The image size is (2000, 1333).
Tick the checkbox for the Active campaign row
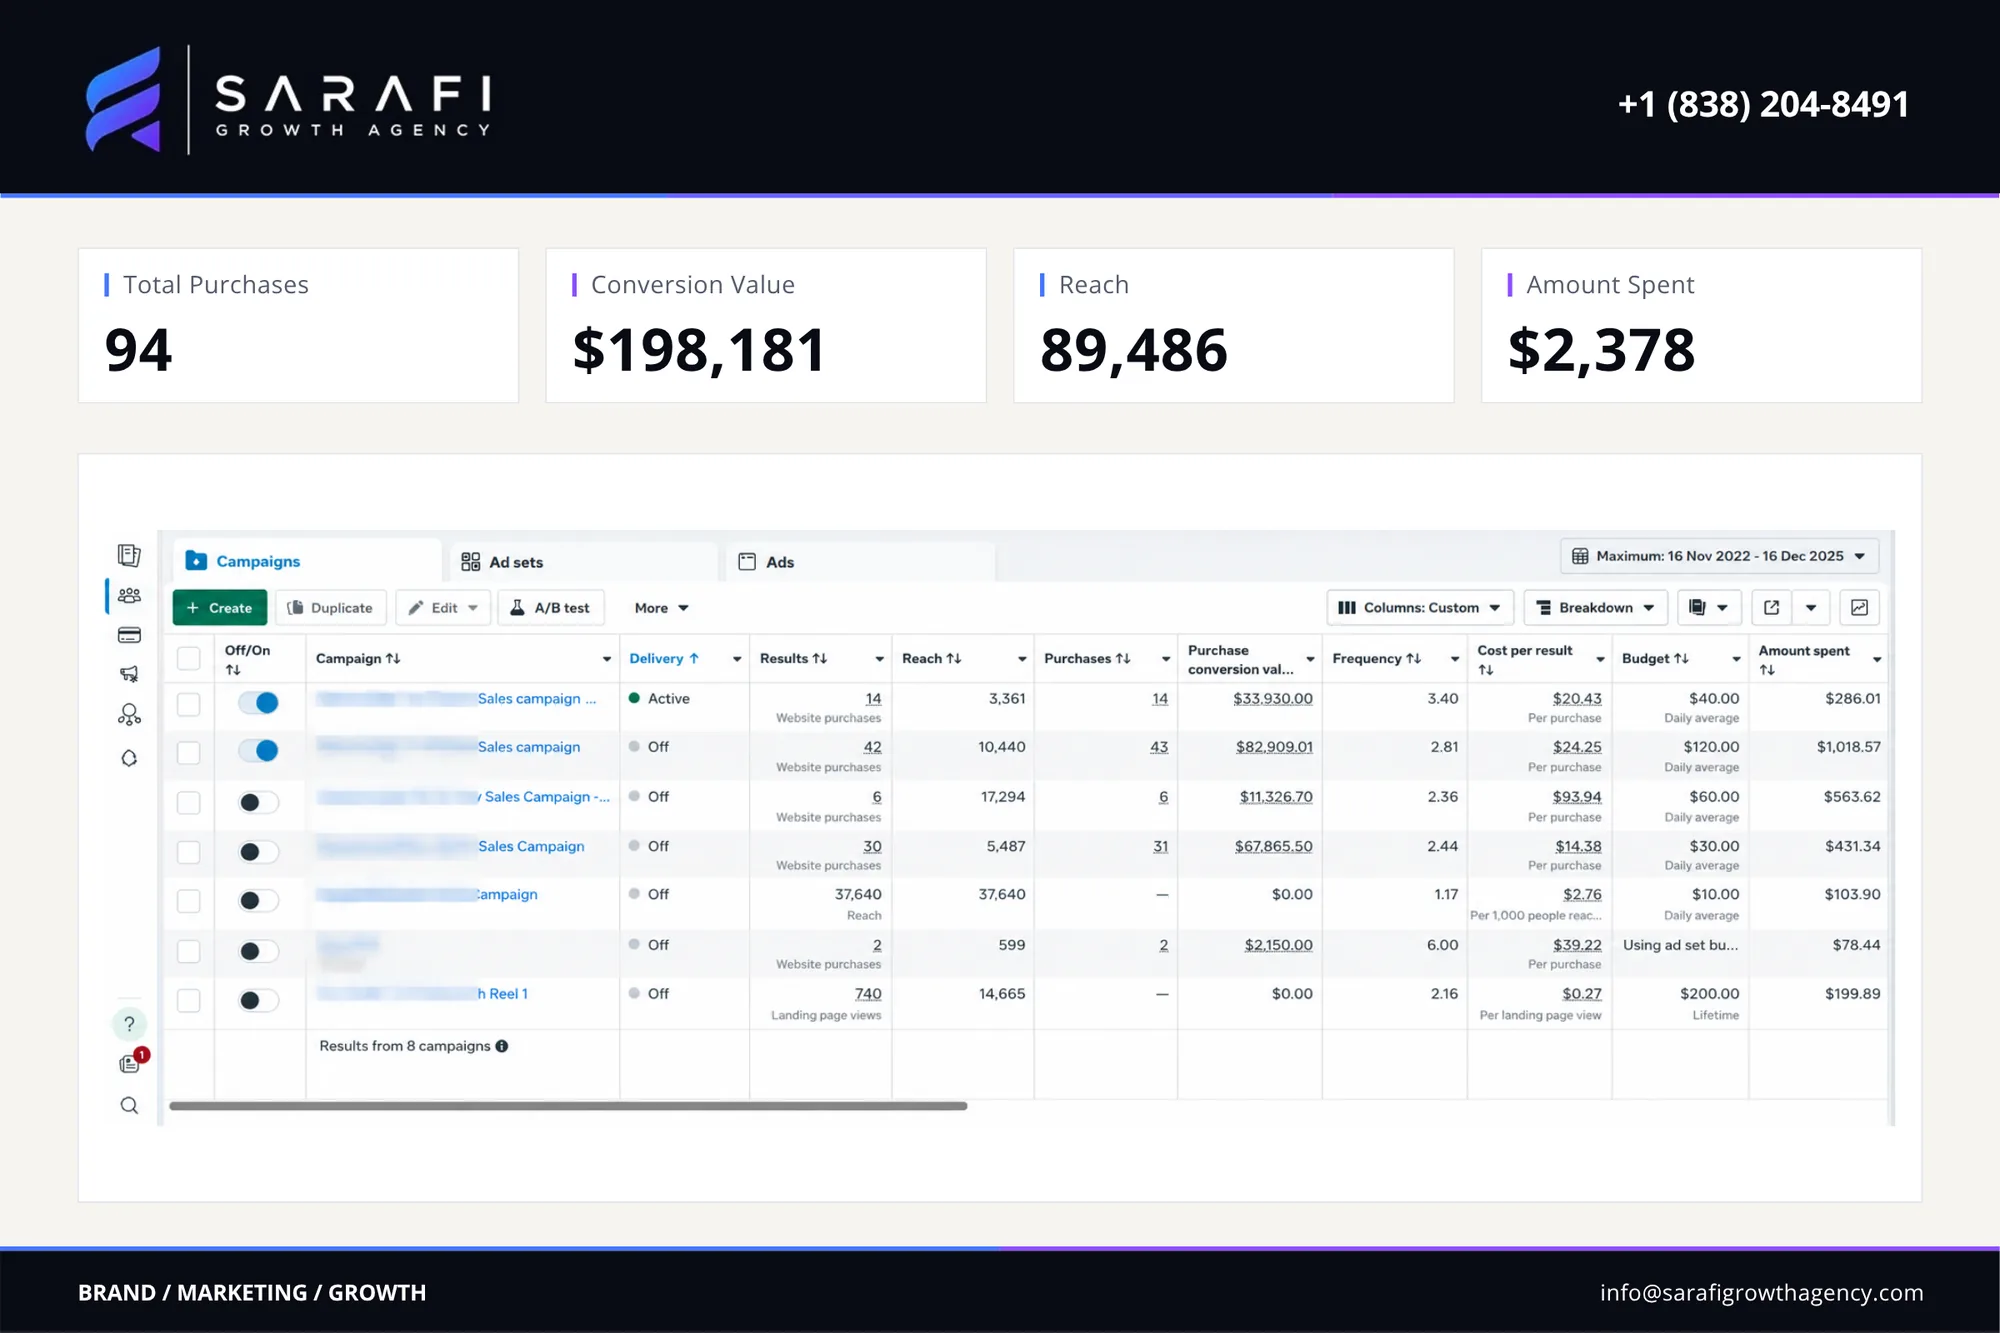click(x=188, y=704)
